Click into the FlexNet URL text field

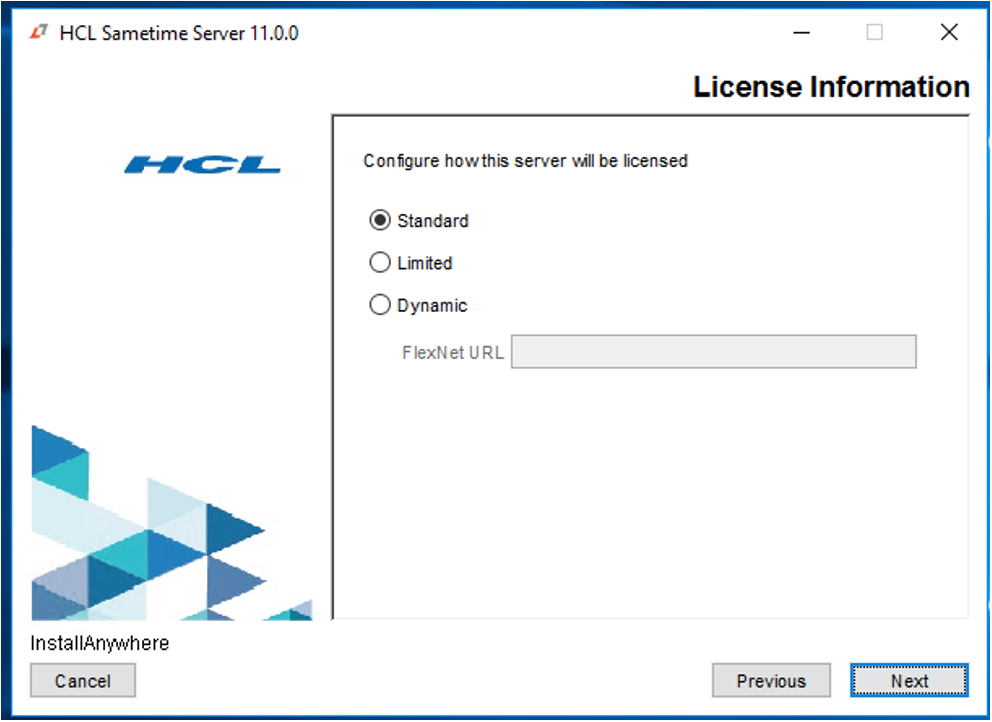click(x=713, y=352)
